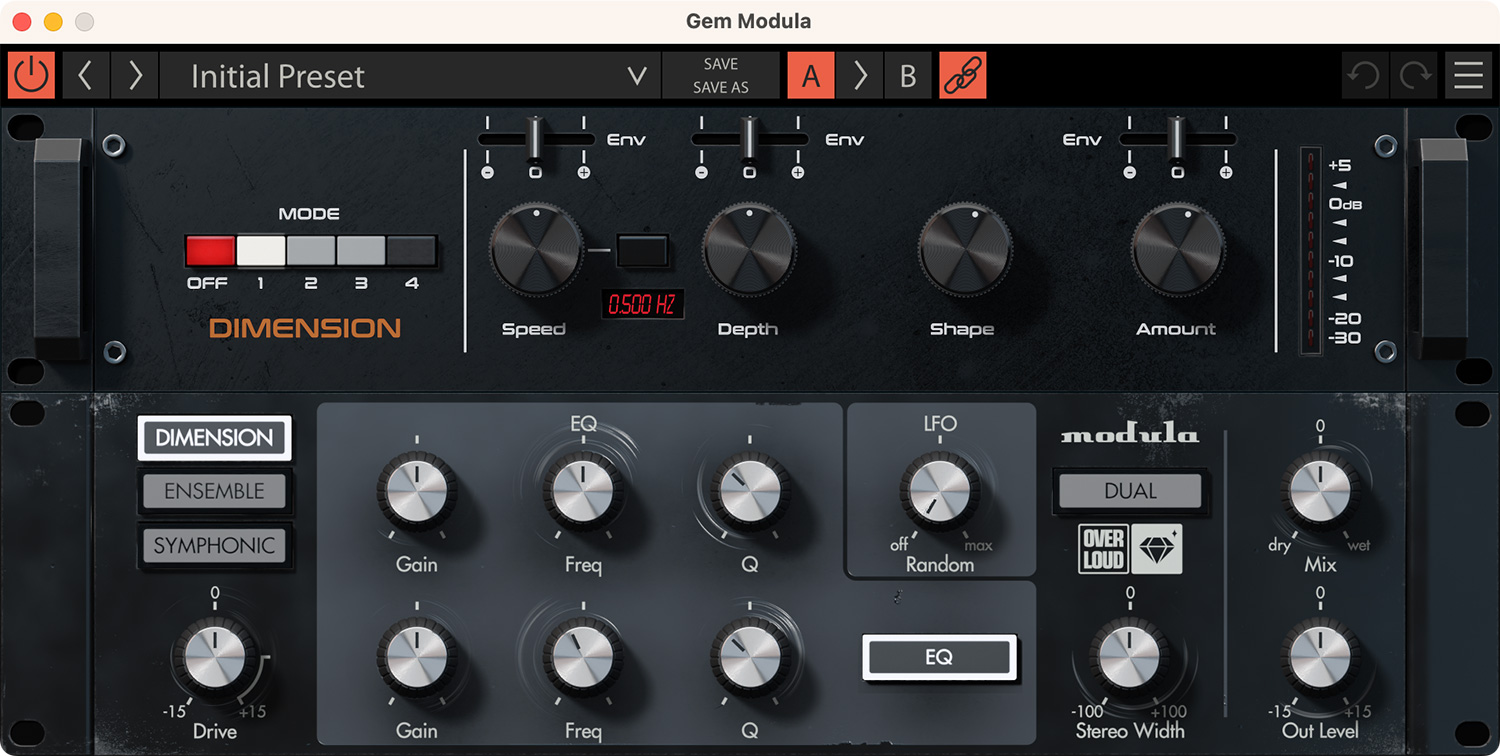
Task: Click the Speed knob
Action: click(536, 250)
